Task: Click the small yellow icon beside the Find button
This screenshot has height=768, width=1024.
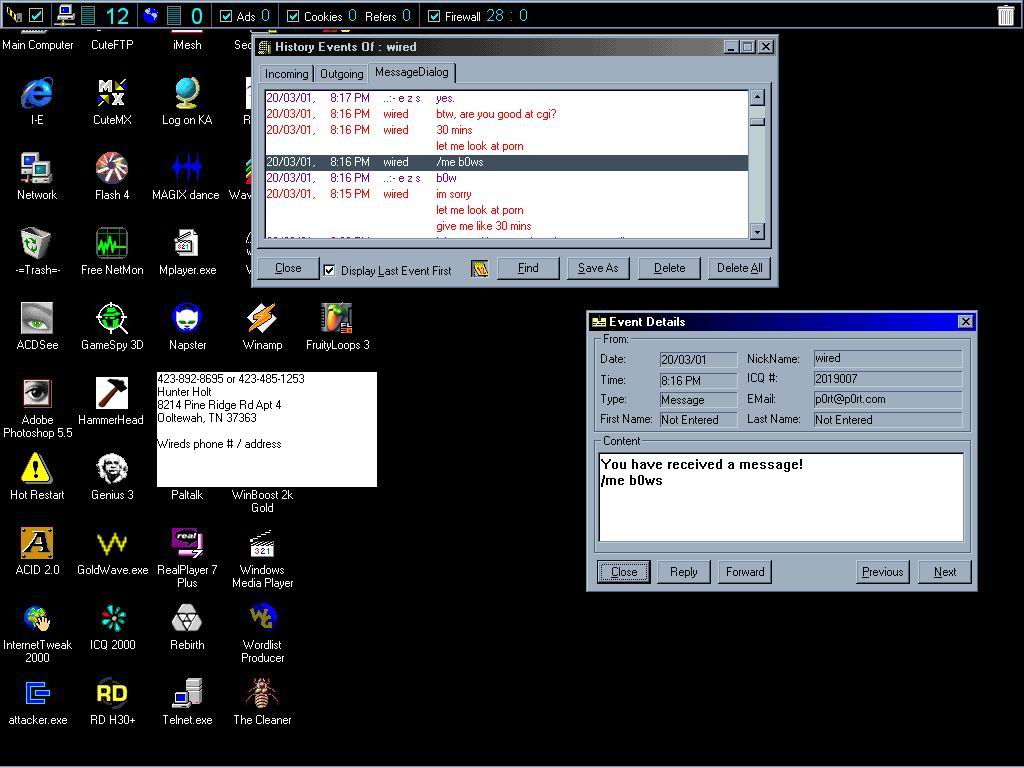Action: click(480, 269)
